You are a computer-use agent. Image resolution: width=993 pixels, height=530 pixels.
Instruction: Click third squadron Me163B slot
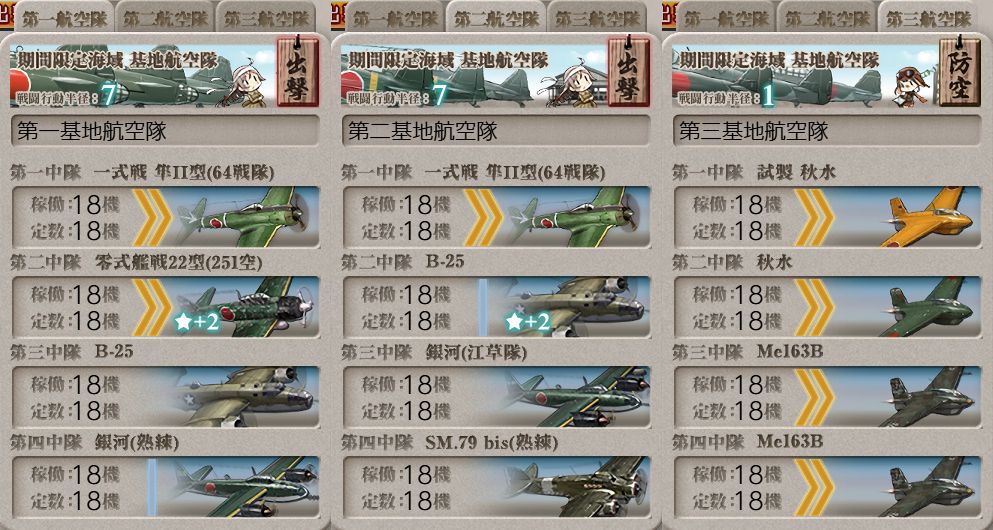pos(828,397)
